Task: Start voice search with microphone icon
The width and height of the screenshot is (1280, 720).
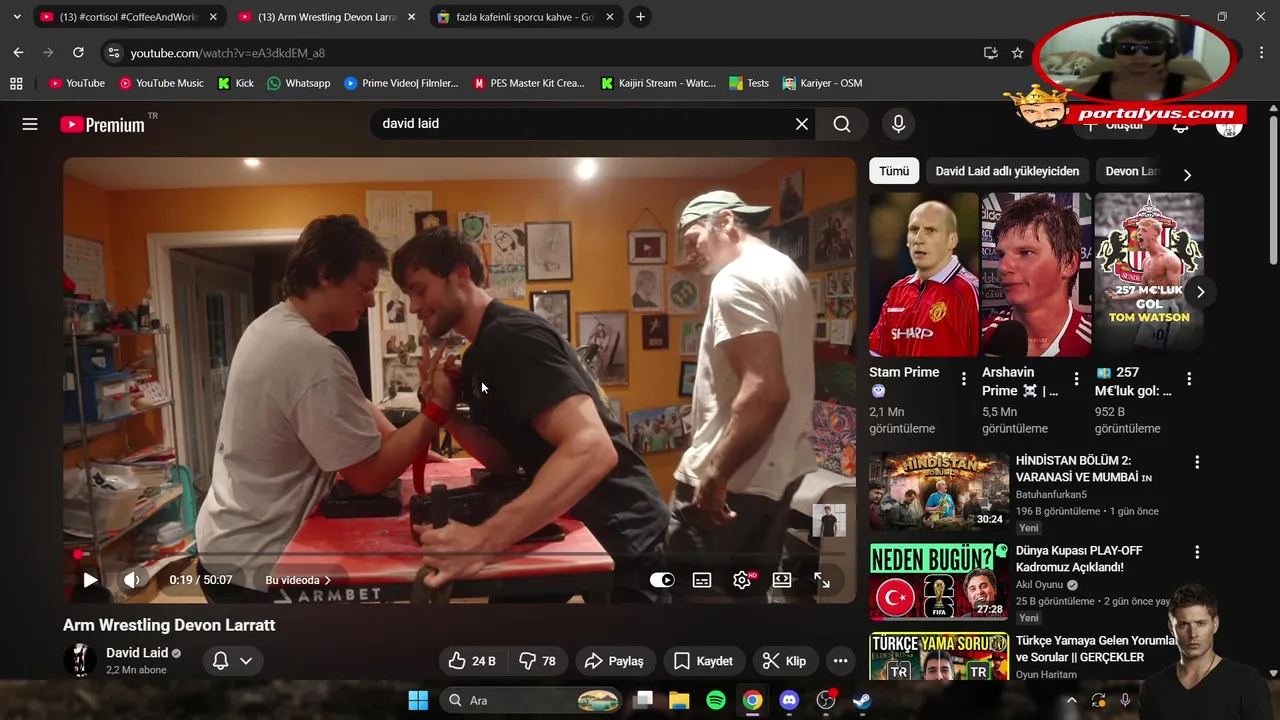Action: [x=898, y=124]
